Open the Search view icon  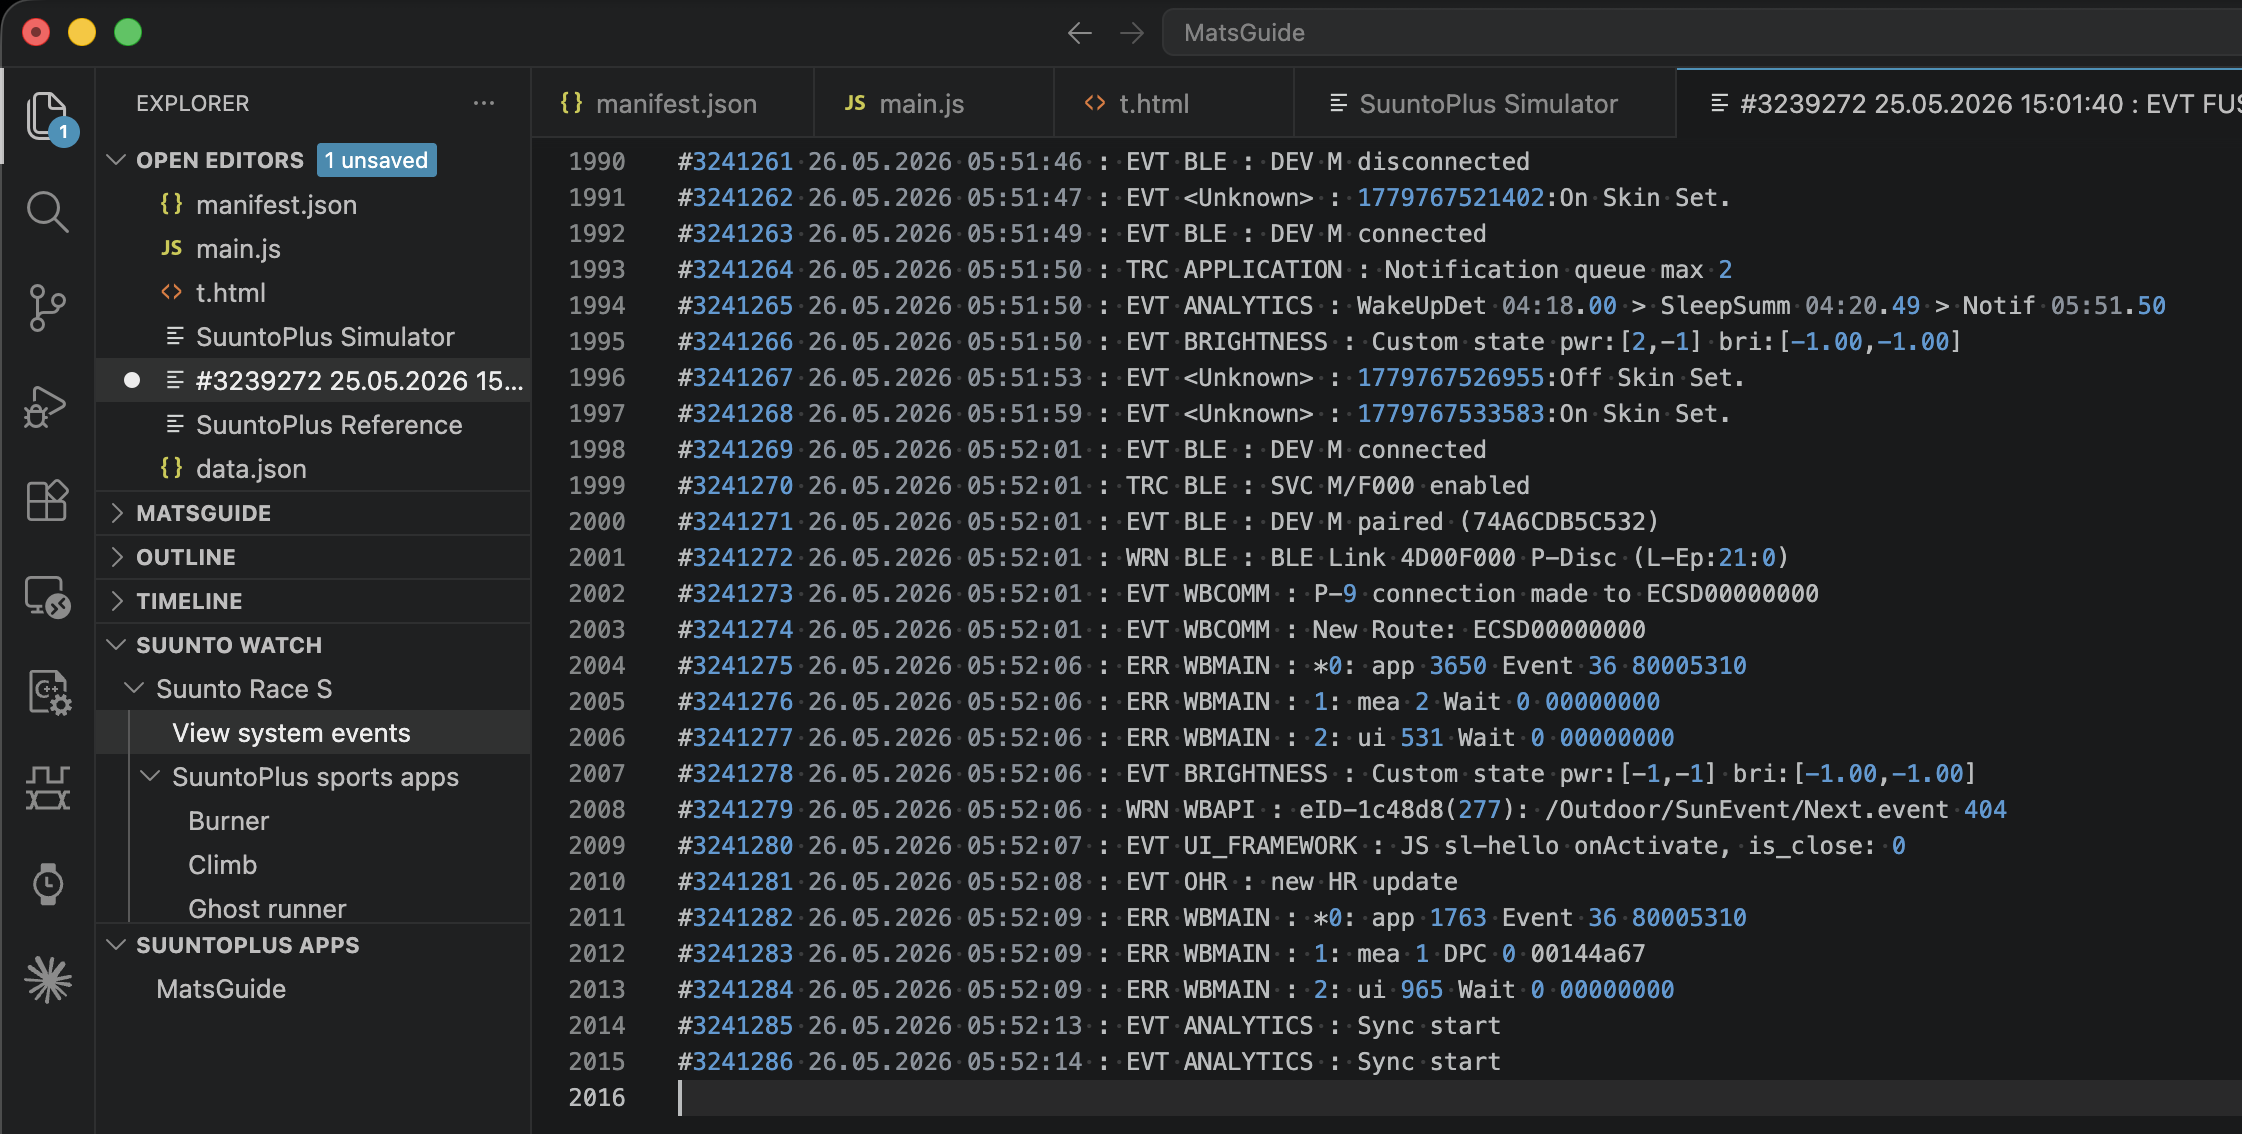click(x=47, y=212)
